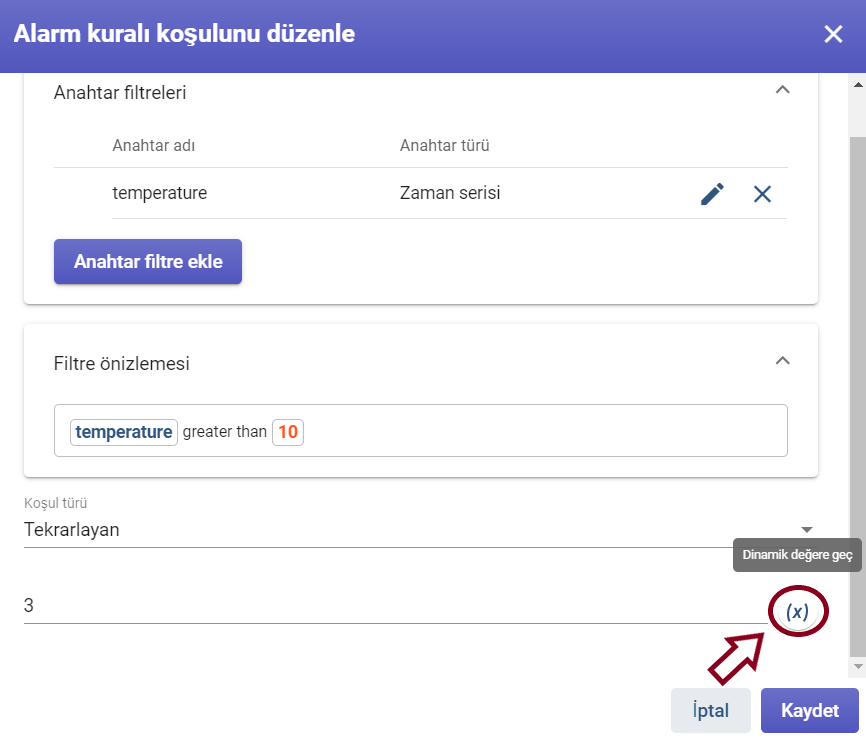The width and height of the screenshot is (866, 740).
Task: Click the temperature chip in filter preview
Action: point(124,432)
